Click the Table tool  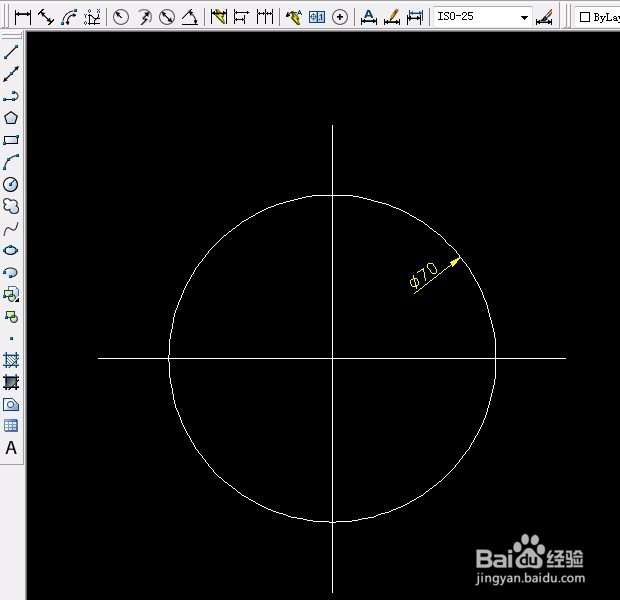click(x=11, y=426)
